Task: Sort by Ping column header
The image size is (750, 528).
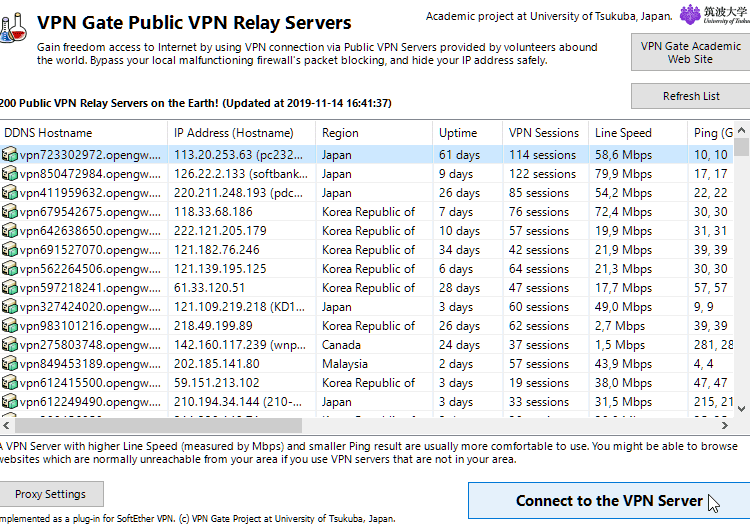Action: (x=711, y=132)
